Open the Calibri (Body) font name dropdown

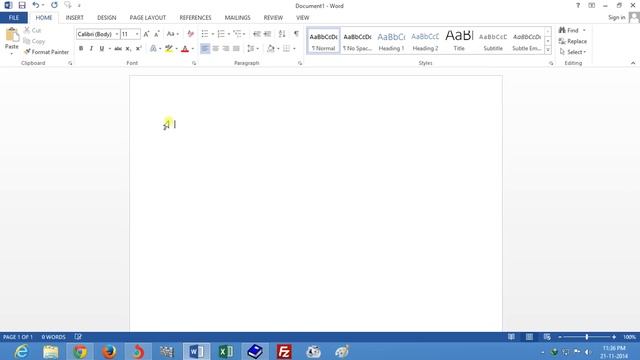117,34
